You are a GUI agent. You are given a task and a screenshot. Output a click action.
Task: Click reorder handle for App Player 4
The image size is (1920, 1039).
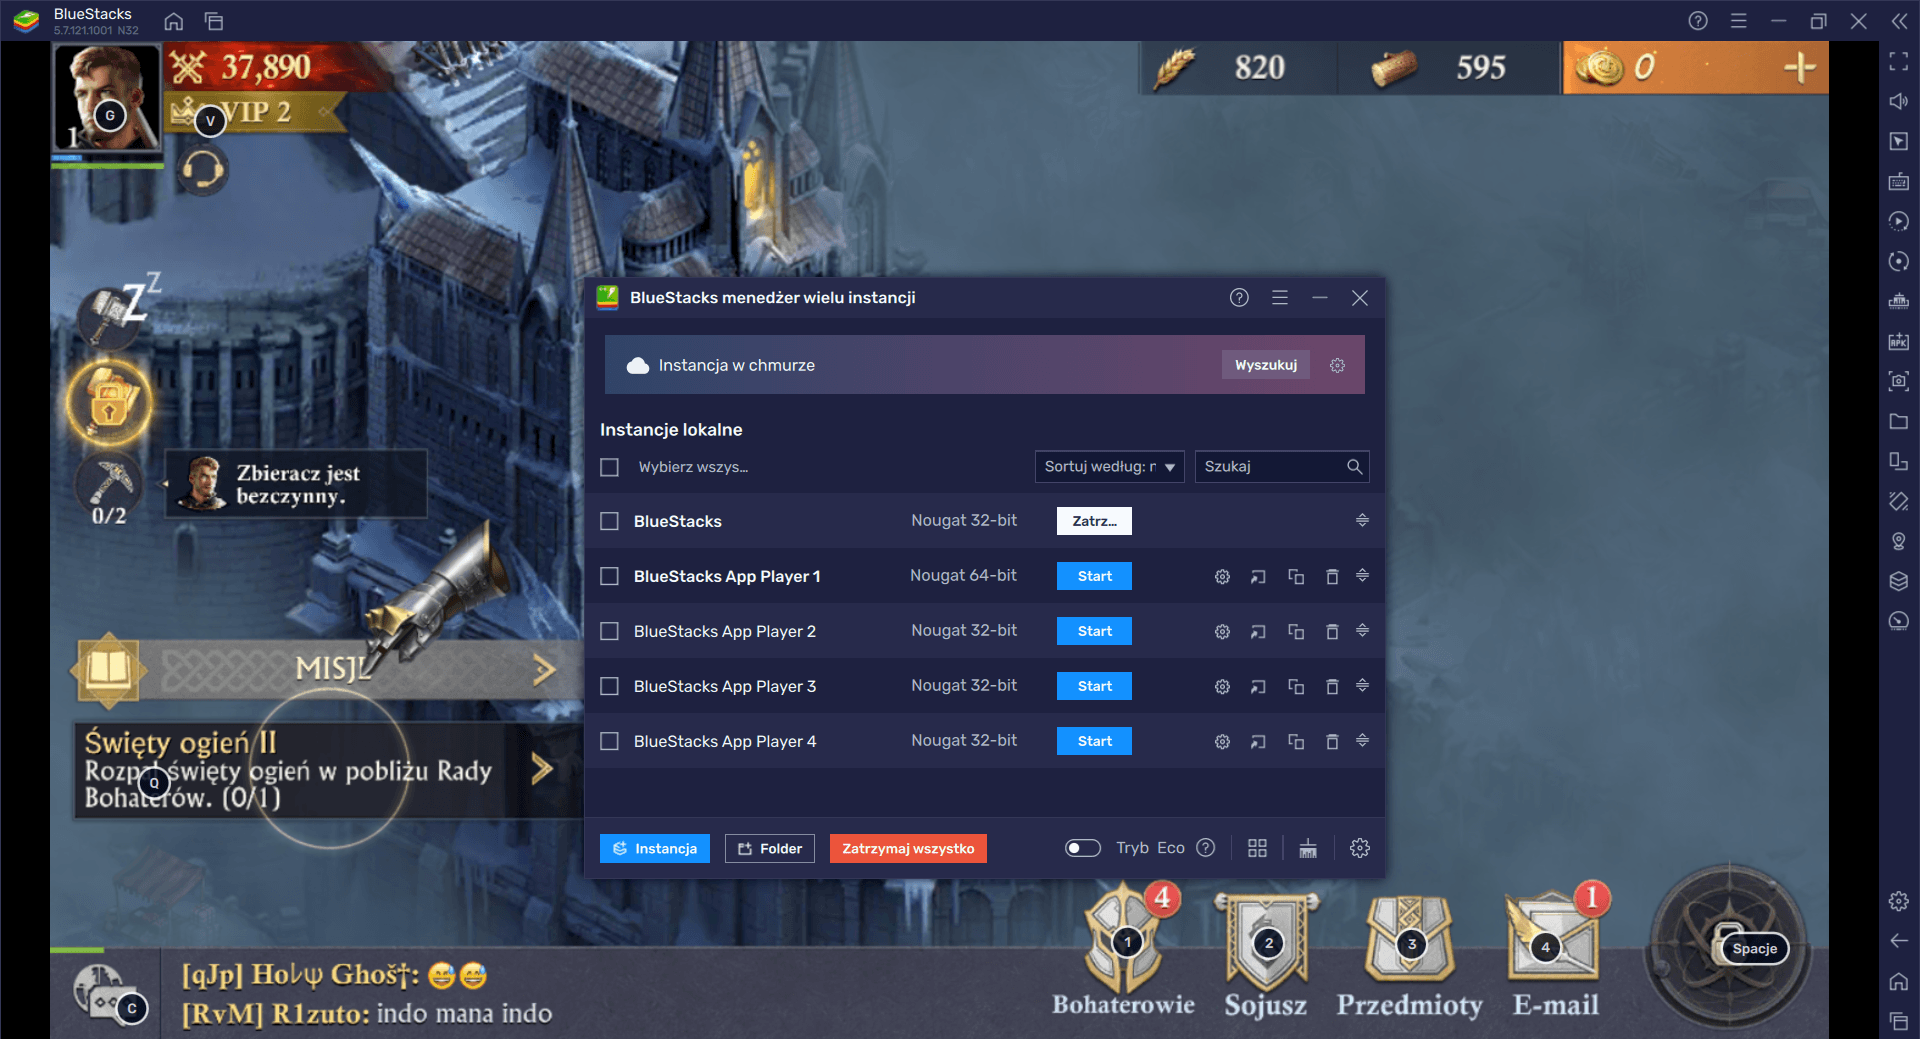[x=1362, y=740]
